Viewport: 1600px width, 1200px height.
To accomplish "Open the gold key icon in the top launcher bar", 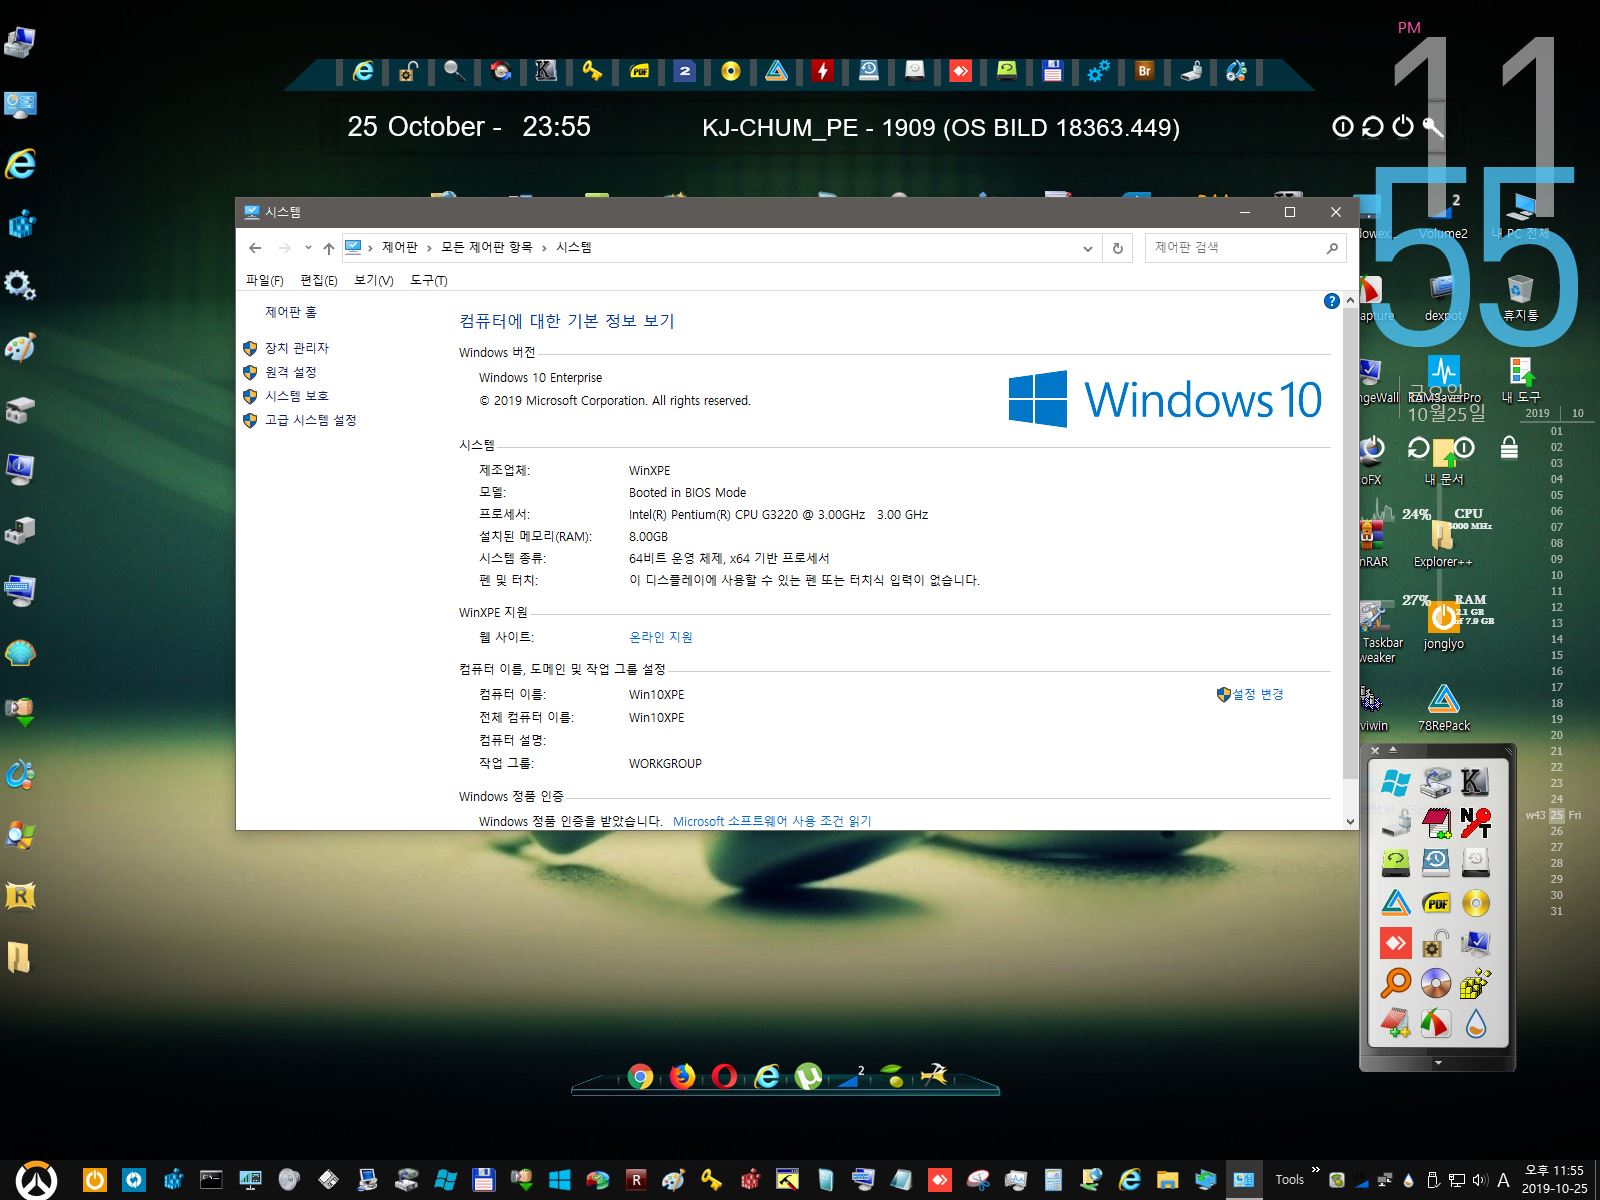I will tap(592, 71).
